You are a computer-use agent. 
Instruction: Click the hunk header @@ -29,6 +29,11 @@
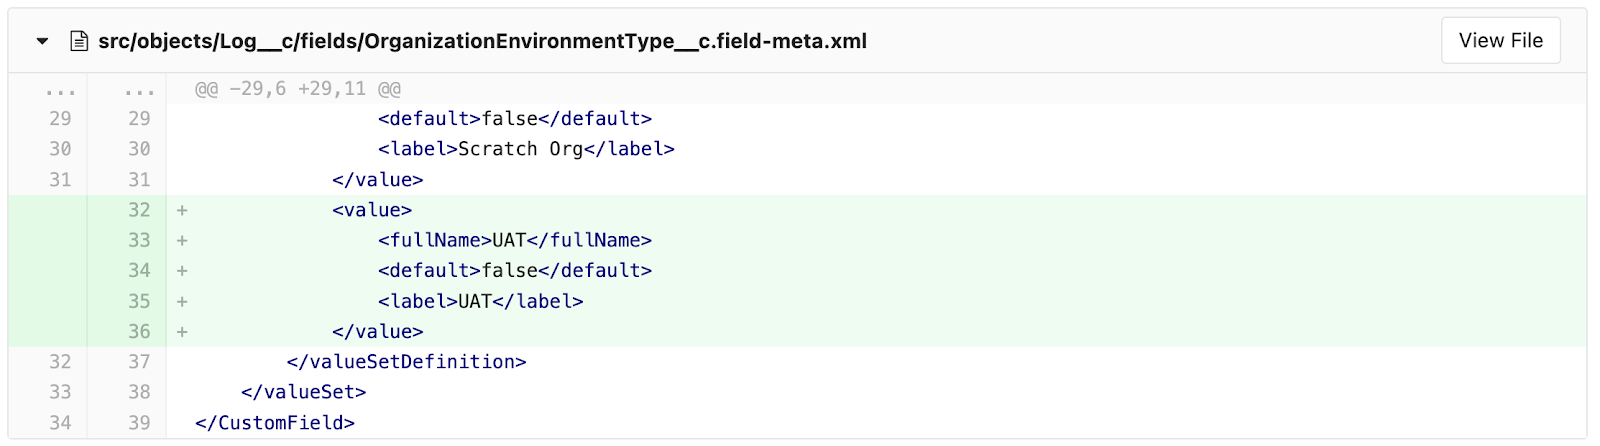[298, 89]
